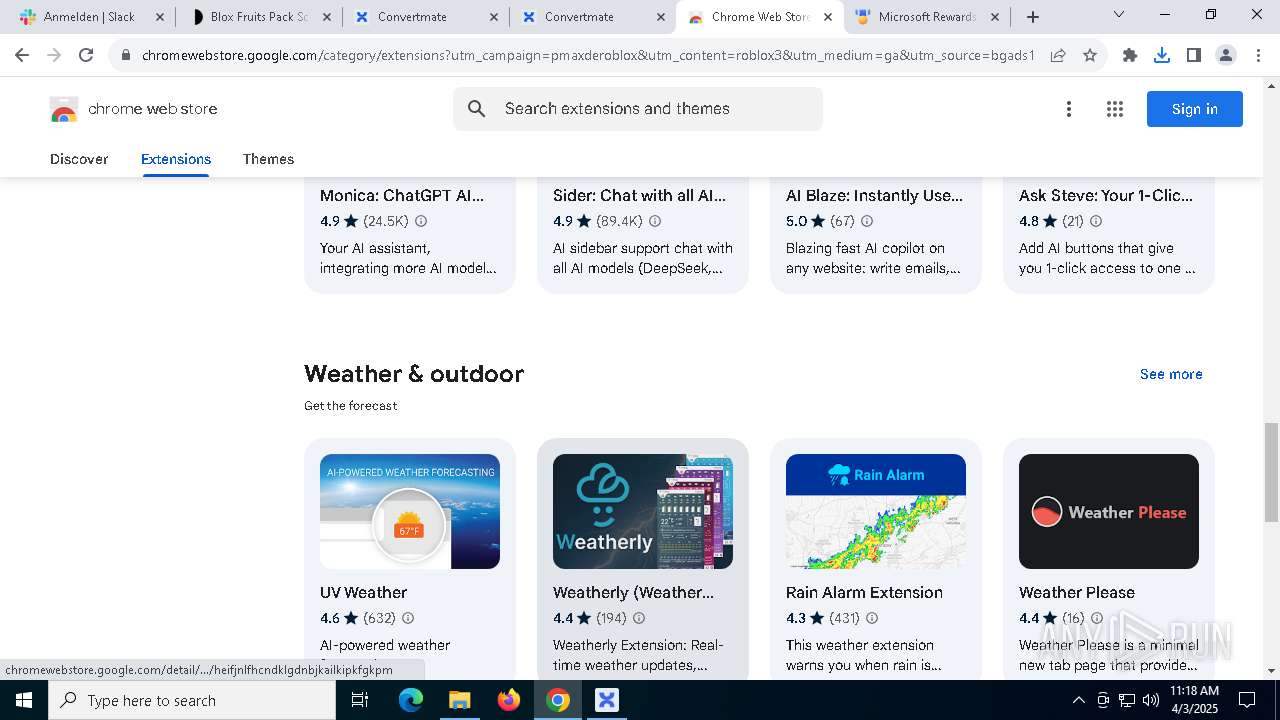The image size is (1280, 720).
Task: Open Ask Steve: Your 1-Click extension
Action: (1106, 195)
